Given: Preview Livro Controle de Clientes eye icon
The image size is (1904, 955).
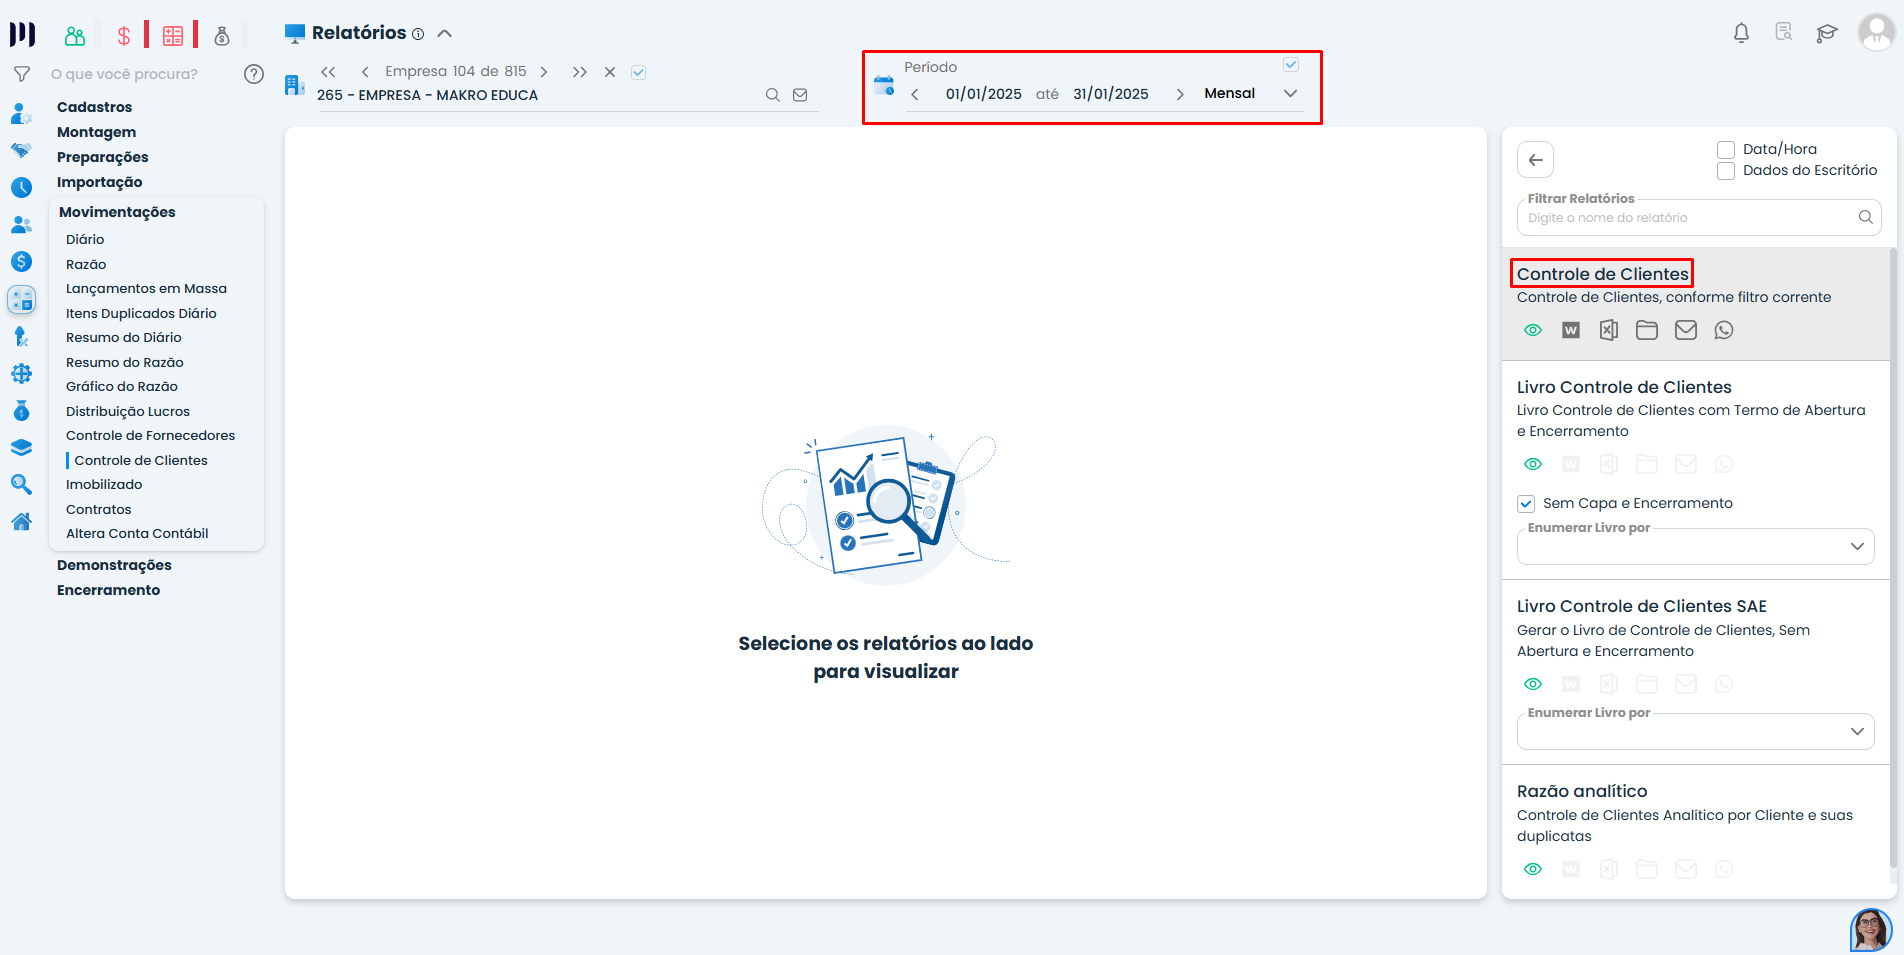Looking at the screenshot, I should [1533, 464].
